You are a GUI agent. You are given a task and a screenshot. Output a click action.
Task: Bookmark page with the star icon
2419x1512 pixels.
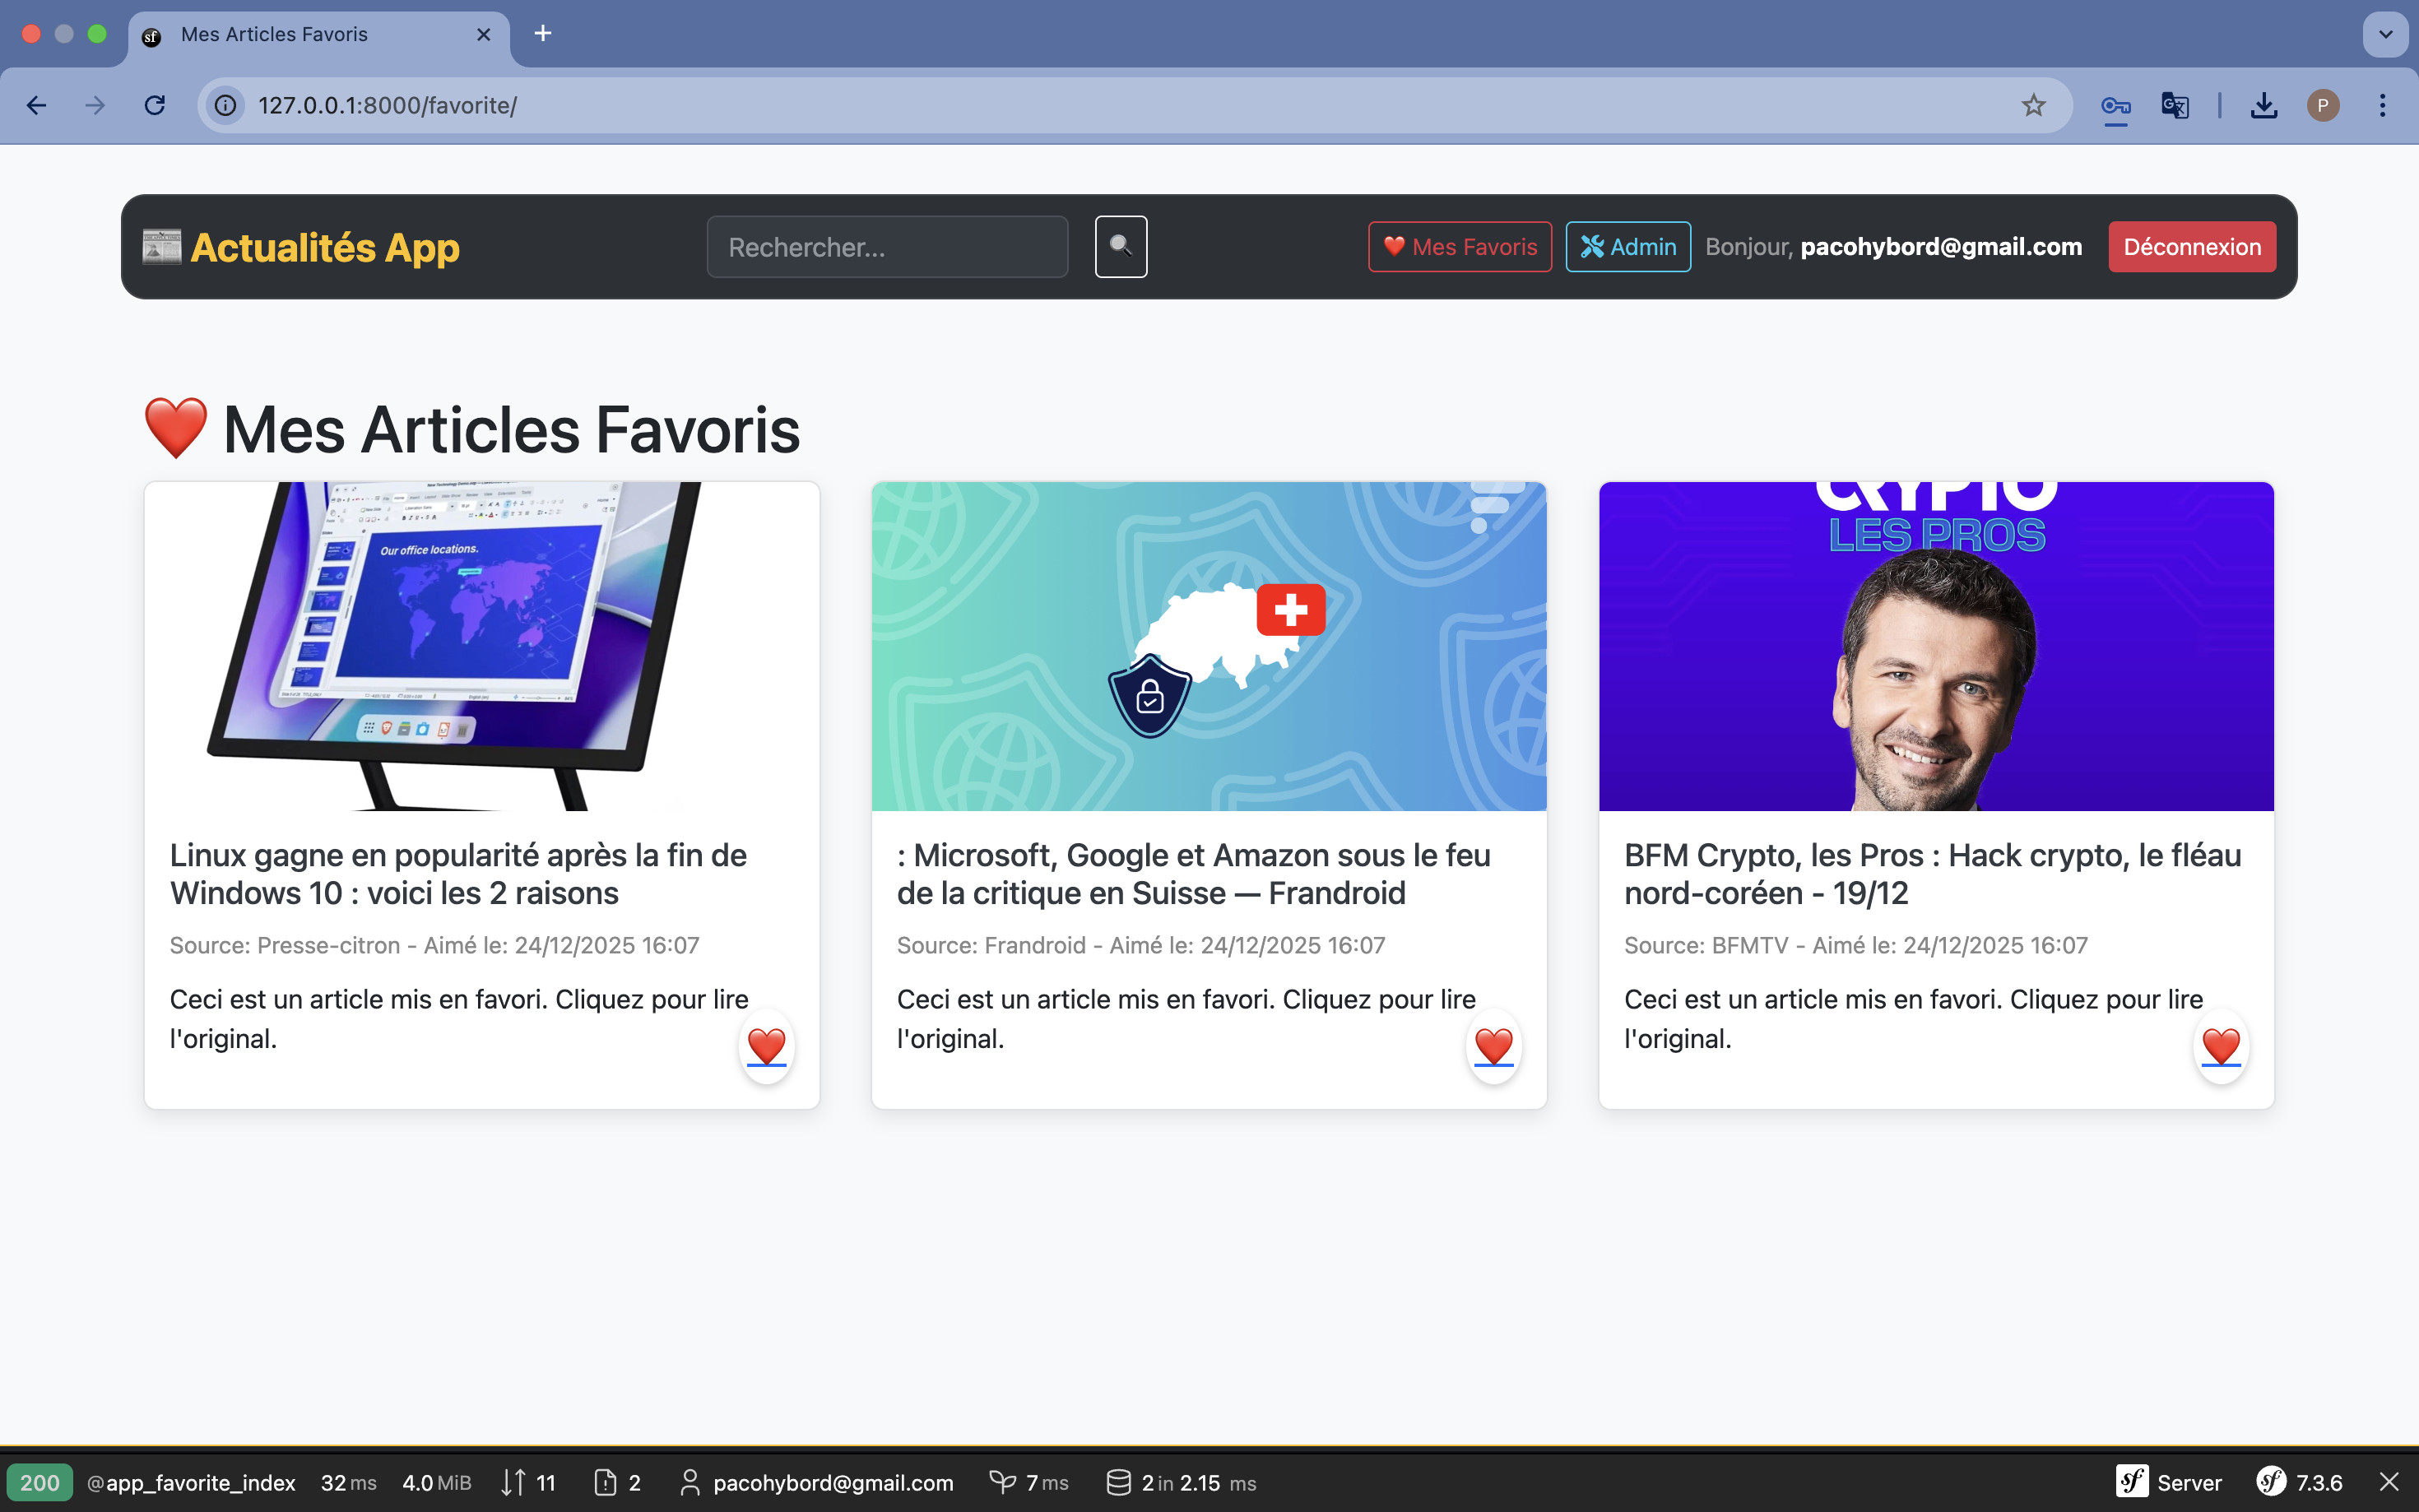[2033, 105]
